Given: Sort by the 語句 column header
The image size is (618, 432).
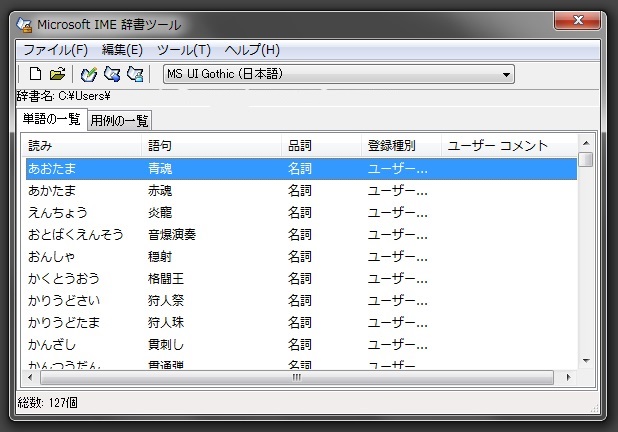Looking at the screenshot, I should (211, 145).
